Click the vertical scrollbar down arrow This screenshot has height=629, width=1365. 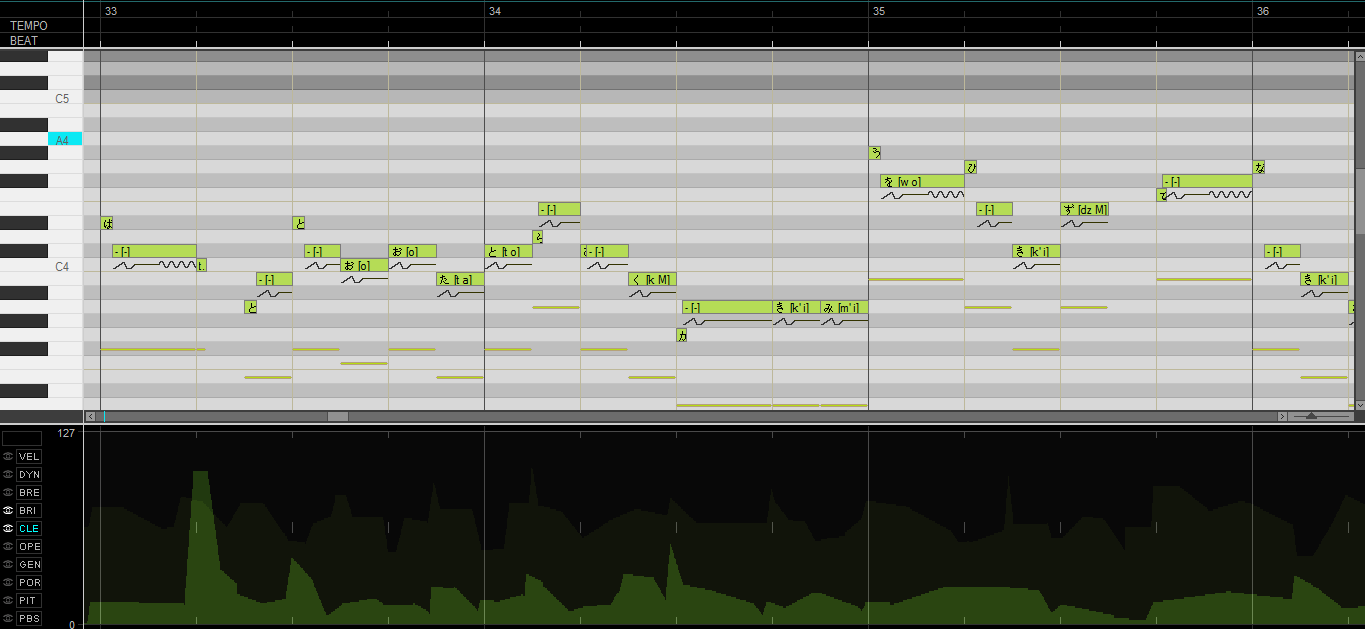pos(1359,404)
